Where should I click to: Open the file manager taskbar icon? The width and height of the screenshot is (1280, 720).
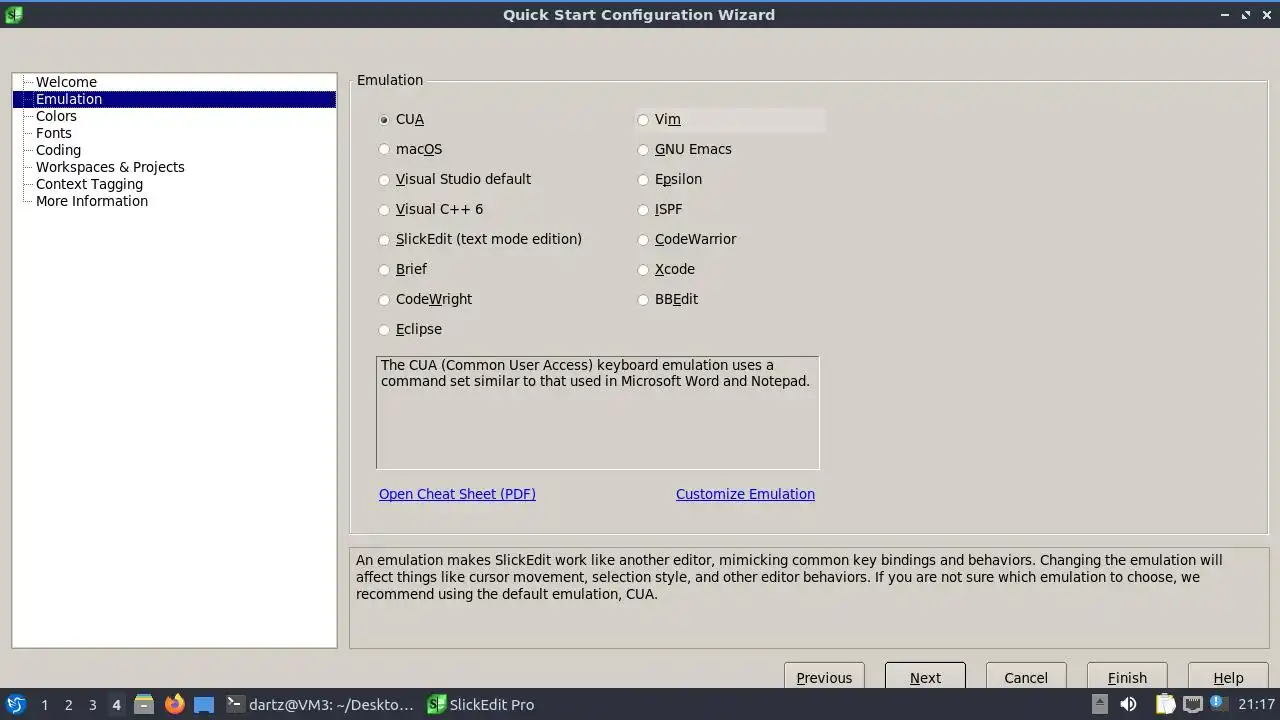coord(144,704)
